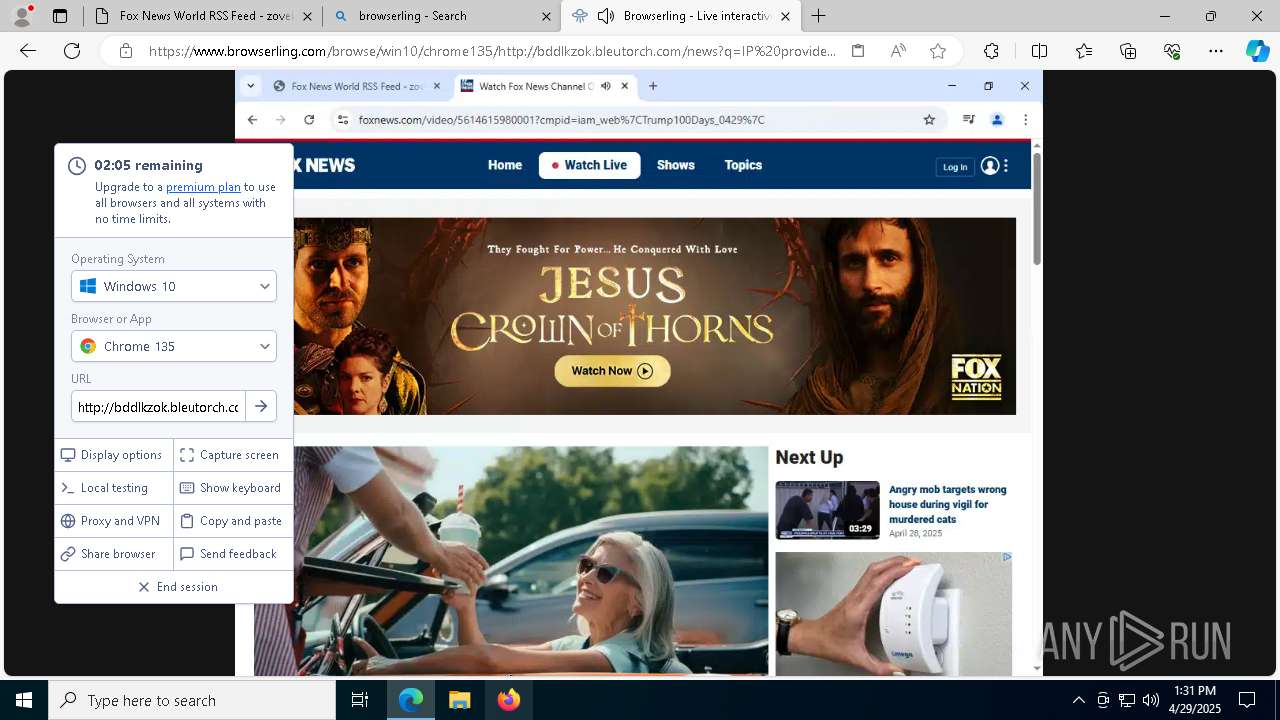The image size is (1280, 720).
Task: Open Copilot sidebar icon
Action: [x=1257, y=51]
